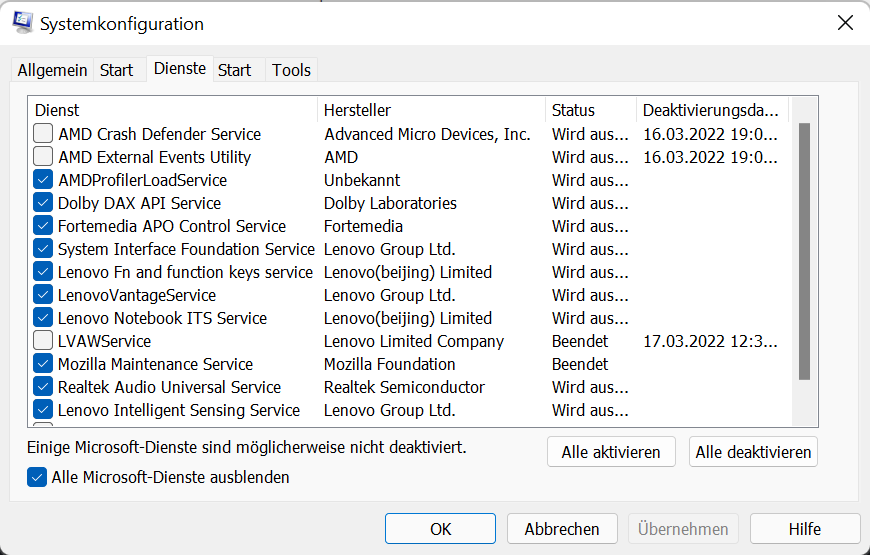This screenshot has width=870, height=555.
Task: Sort by the Dienst column header
Action: coord(173,110)
